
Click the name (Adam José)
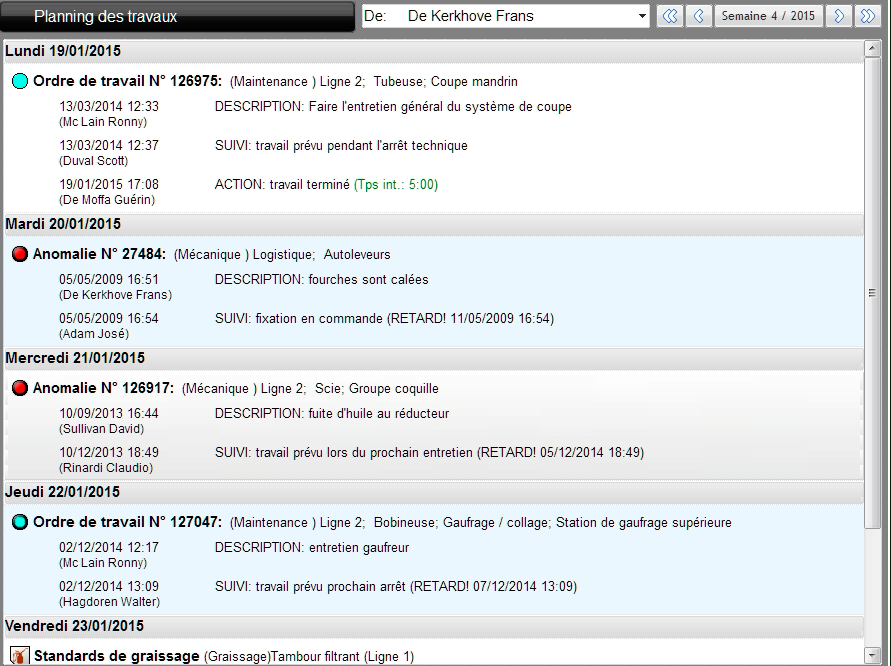click(94, 334)
